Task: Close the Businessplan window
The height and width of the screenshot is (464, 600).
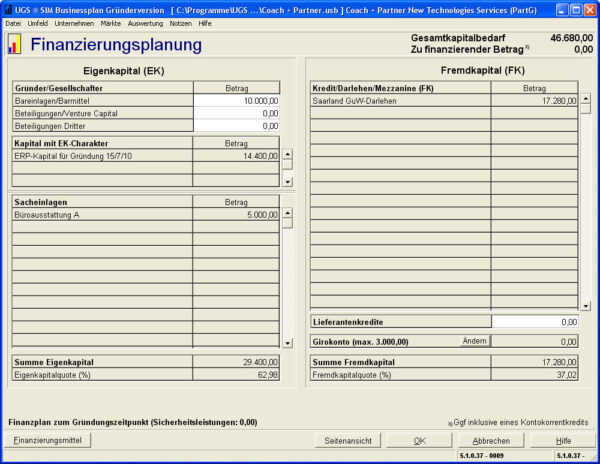Action: 590,10
